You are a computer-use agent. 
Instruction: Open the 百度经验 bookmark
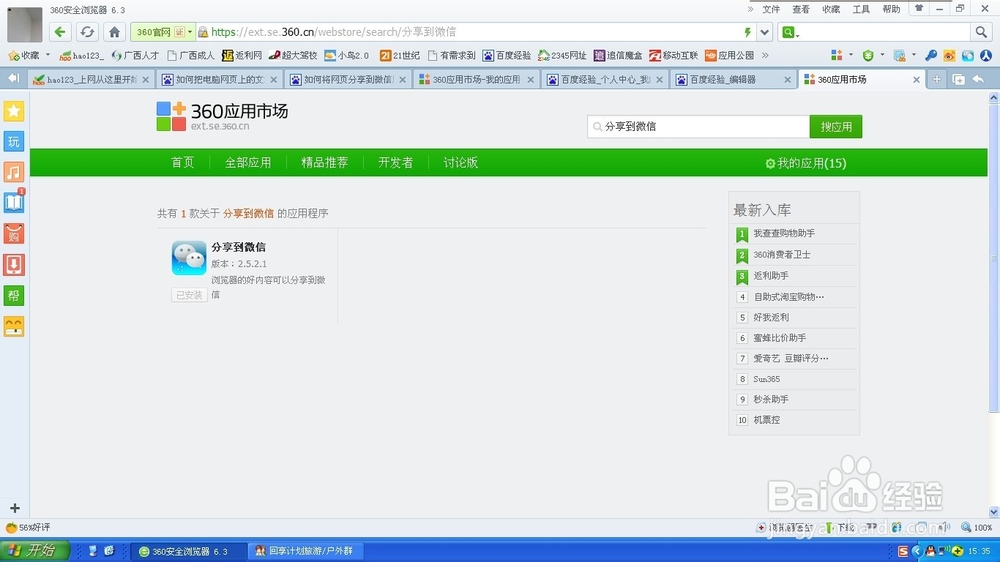tap(507, 55)
